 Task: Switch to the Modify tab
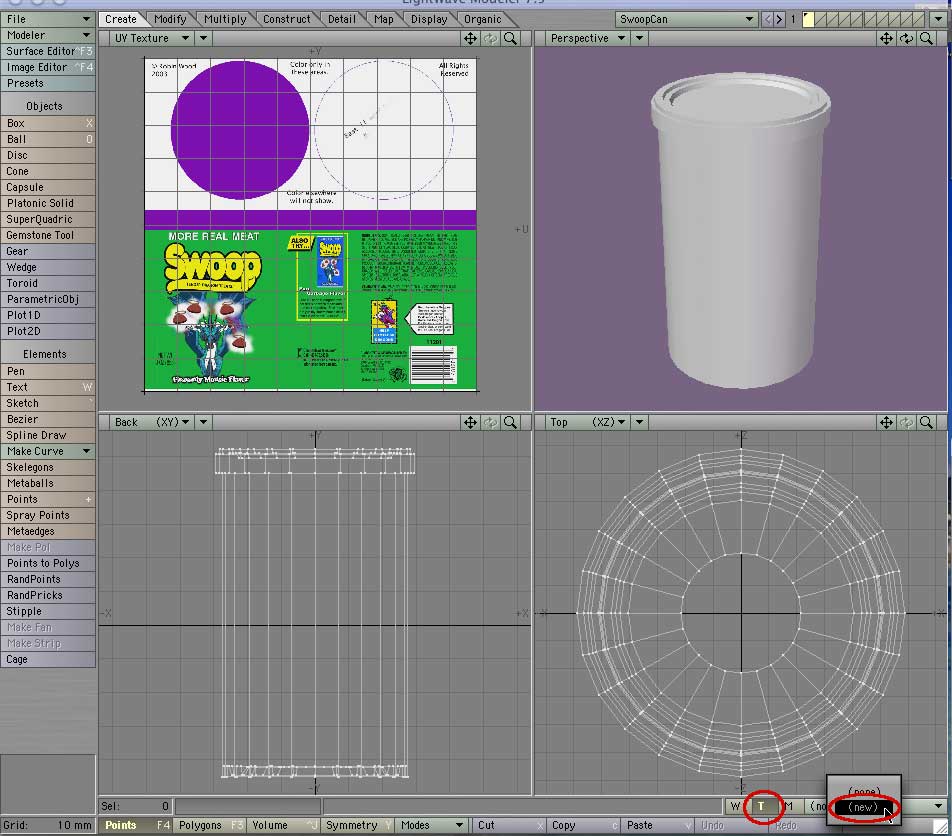[170, 19]
